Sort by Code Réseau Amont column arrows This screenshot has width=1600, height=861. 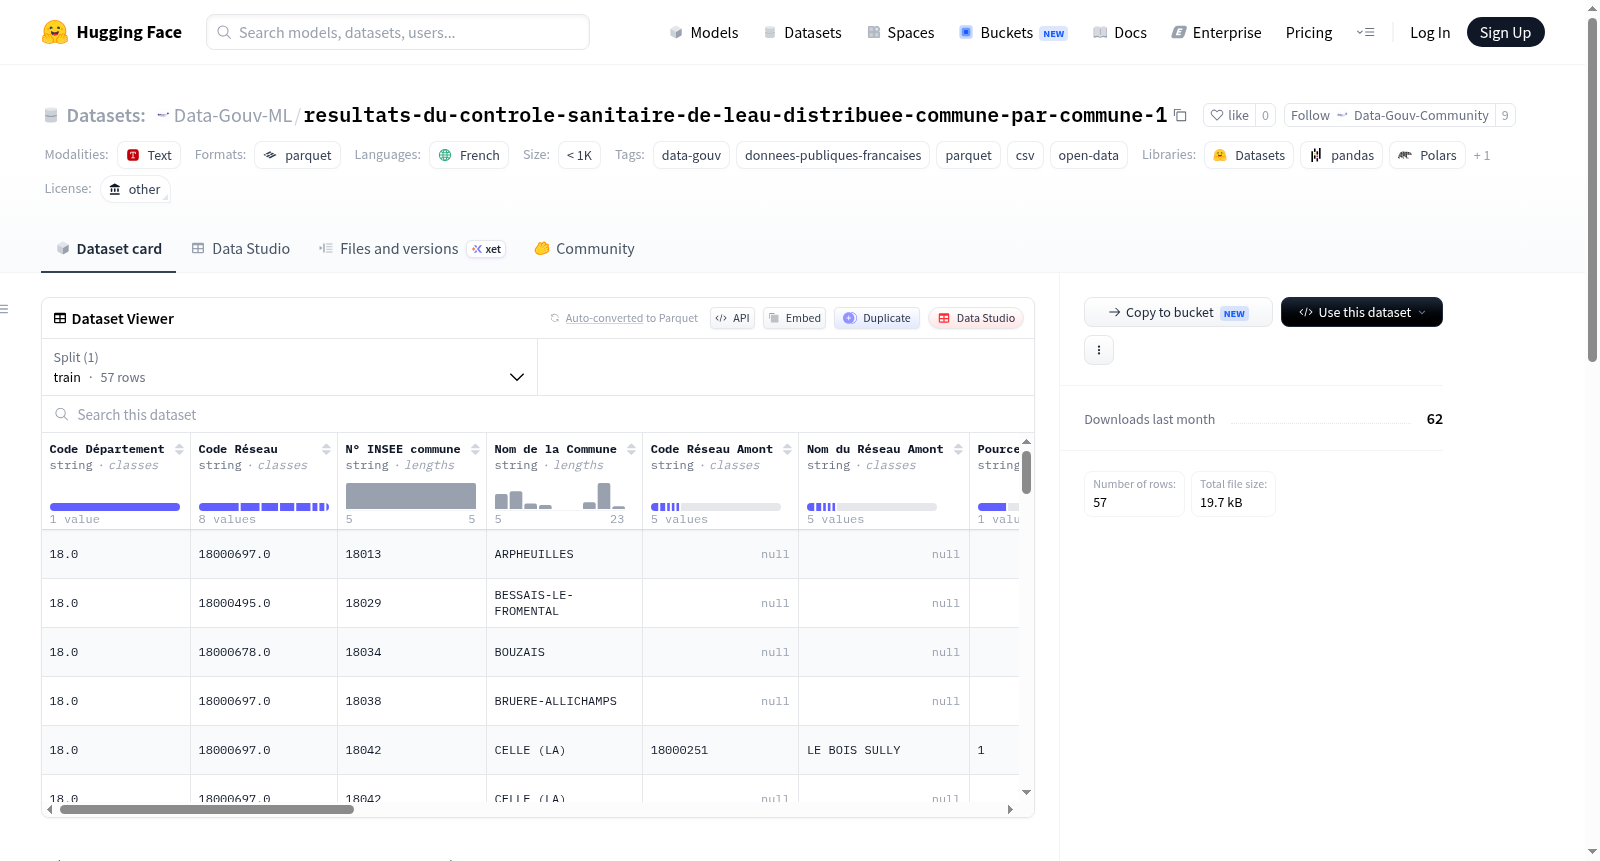pos(787,449)
